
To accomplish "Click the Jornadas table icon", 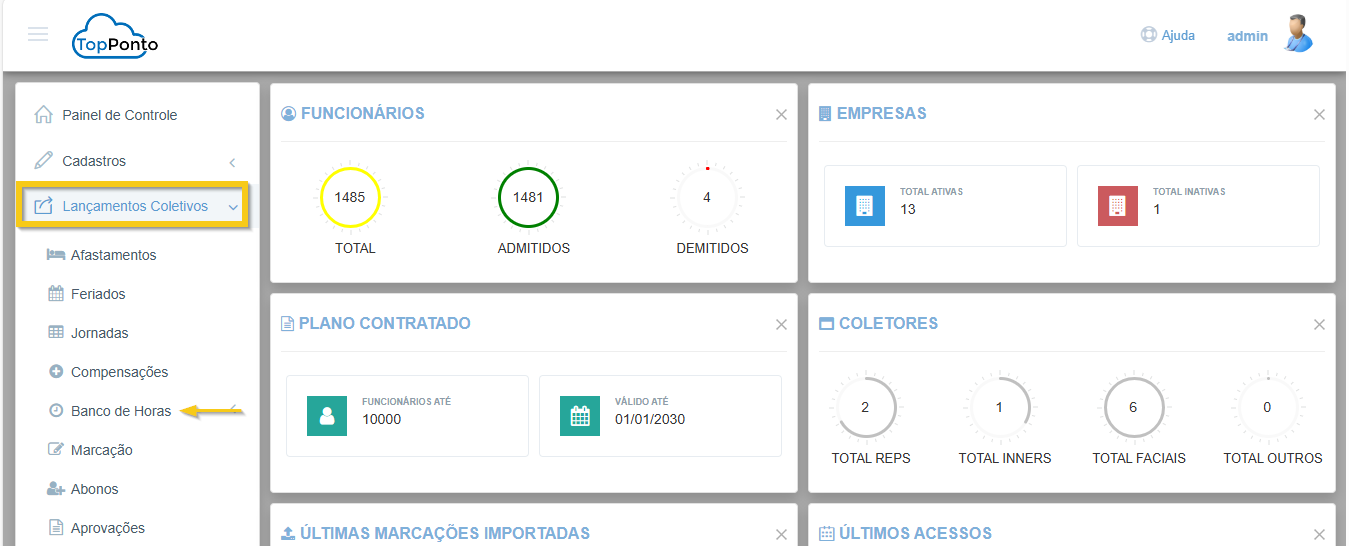I will pyautogui.click(x=56, y=333).
